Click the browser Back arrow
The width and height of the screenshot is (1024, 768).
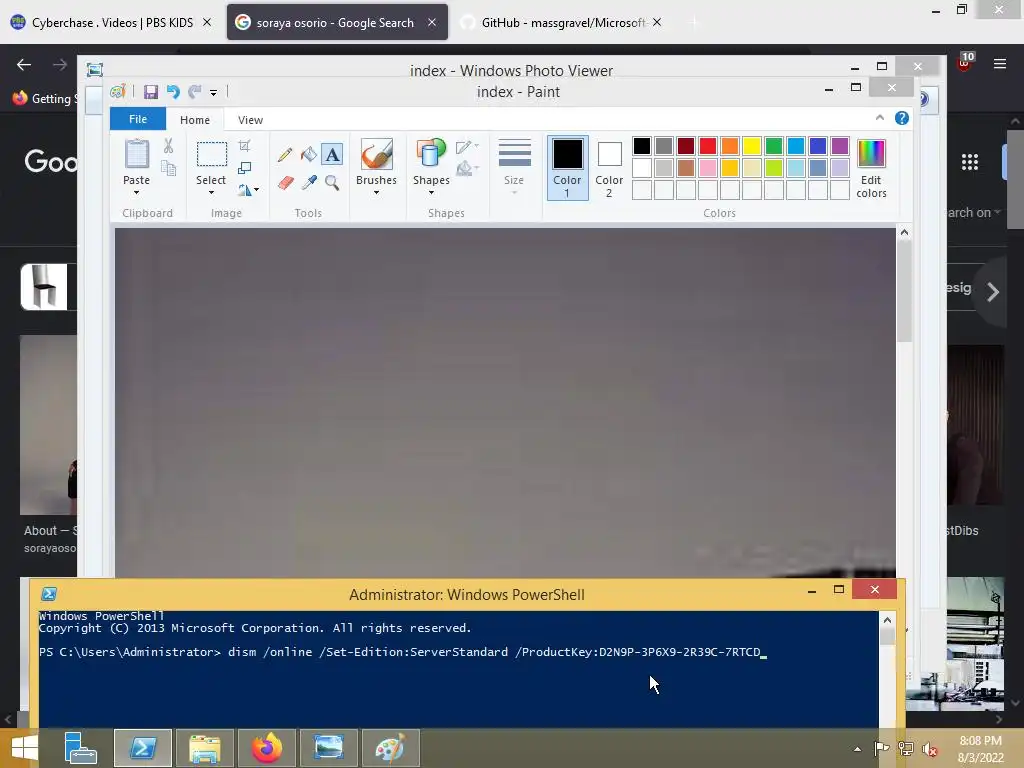(x=24, y=65)
